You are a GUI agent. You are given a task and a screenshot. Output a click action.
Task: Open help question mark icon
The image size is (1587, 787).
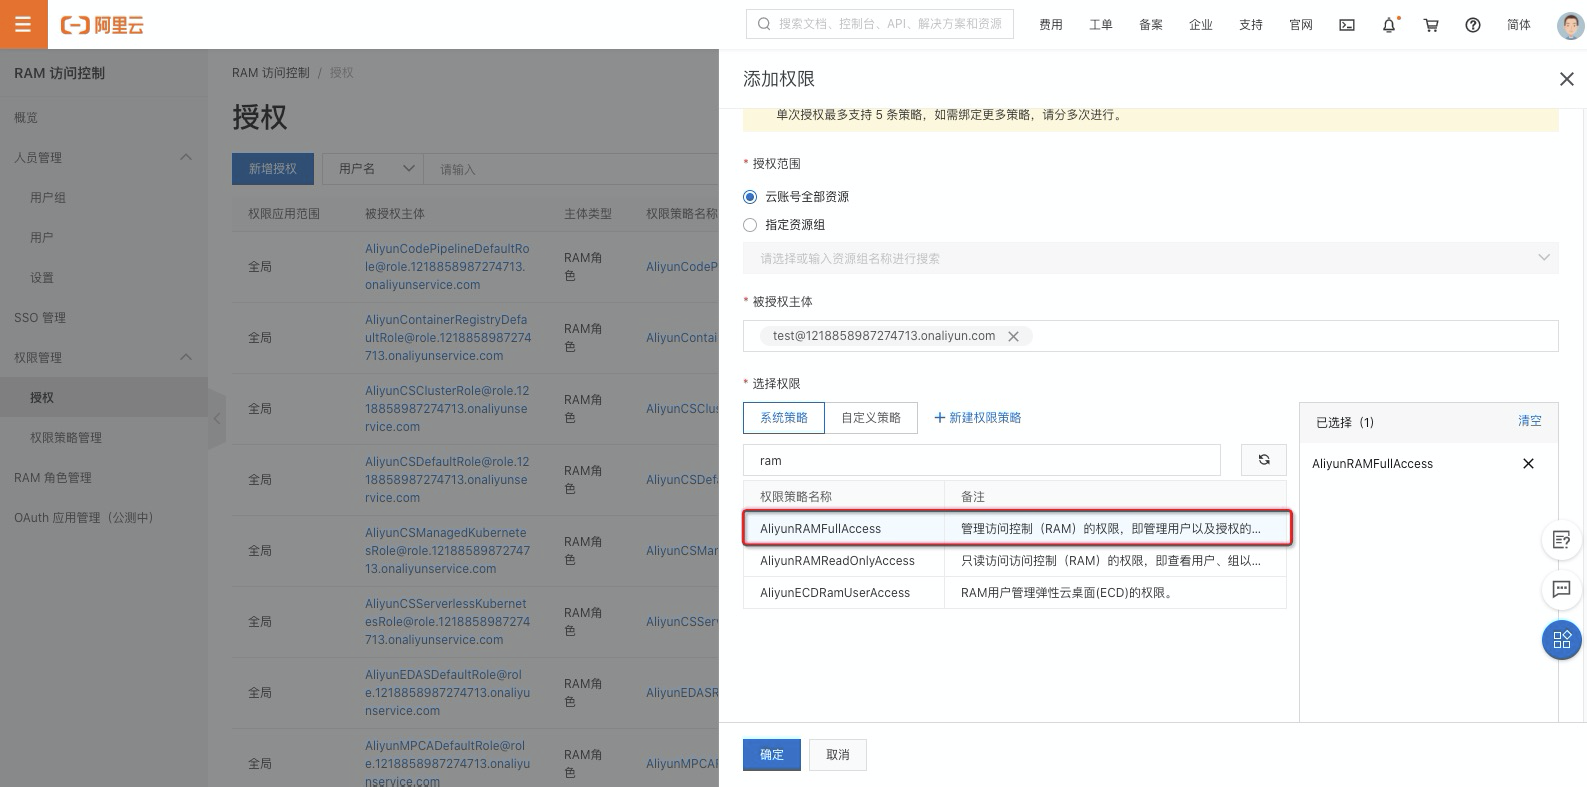(x=1473, y=25)
